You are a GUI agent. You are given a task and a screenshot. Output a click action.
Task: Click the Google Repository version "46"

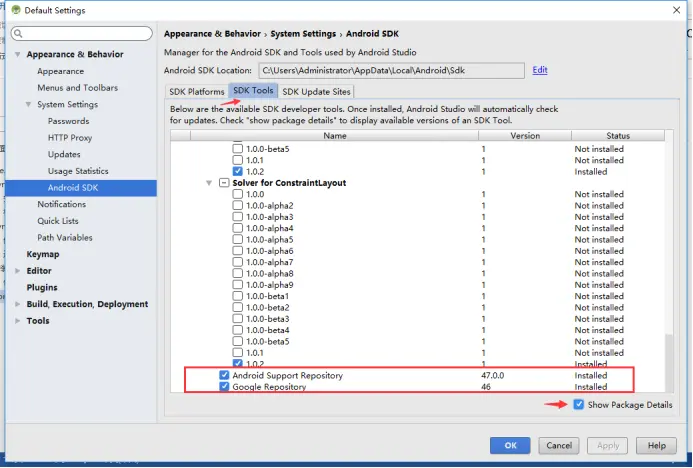pos(486,387)
